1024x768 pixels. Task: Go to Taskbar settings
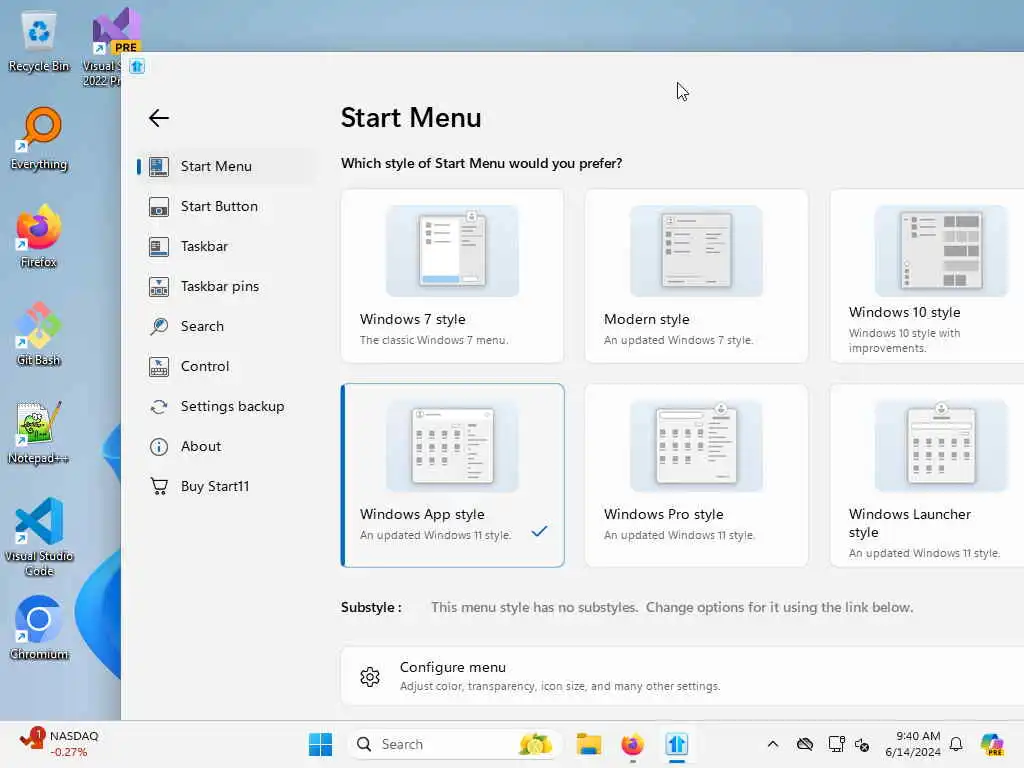(225, 246)
